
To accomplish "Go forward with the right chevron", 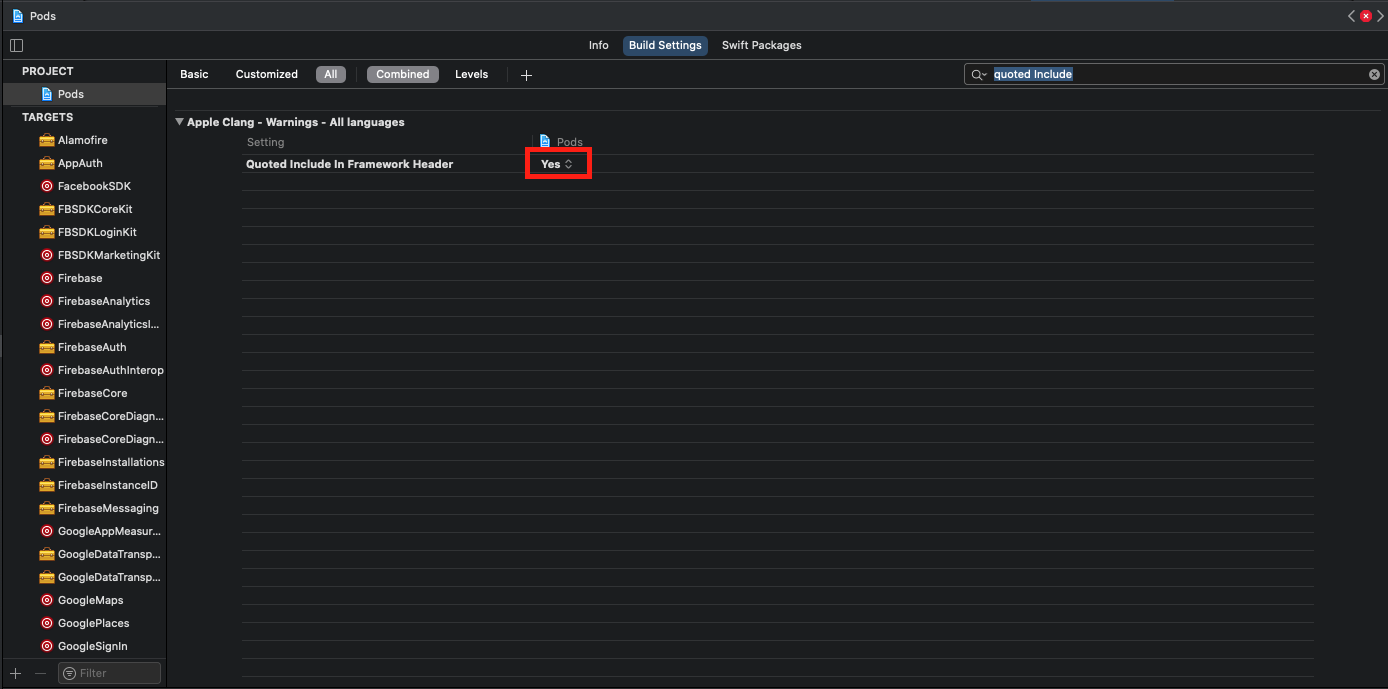I will click(1380, 16).
